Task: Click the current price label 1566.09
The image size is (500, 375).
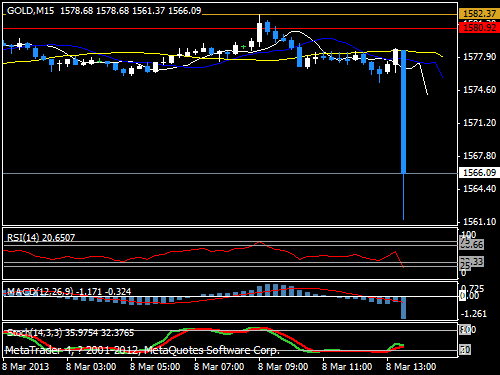Action: pyautogui.click(x=479, y=173)
